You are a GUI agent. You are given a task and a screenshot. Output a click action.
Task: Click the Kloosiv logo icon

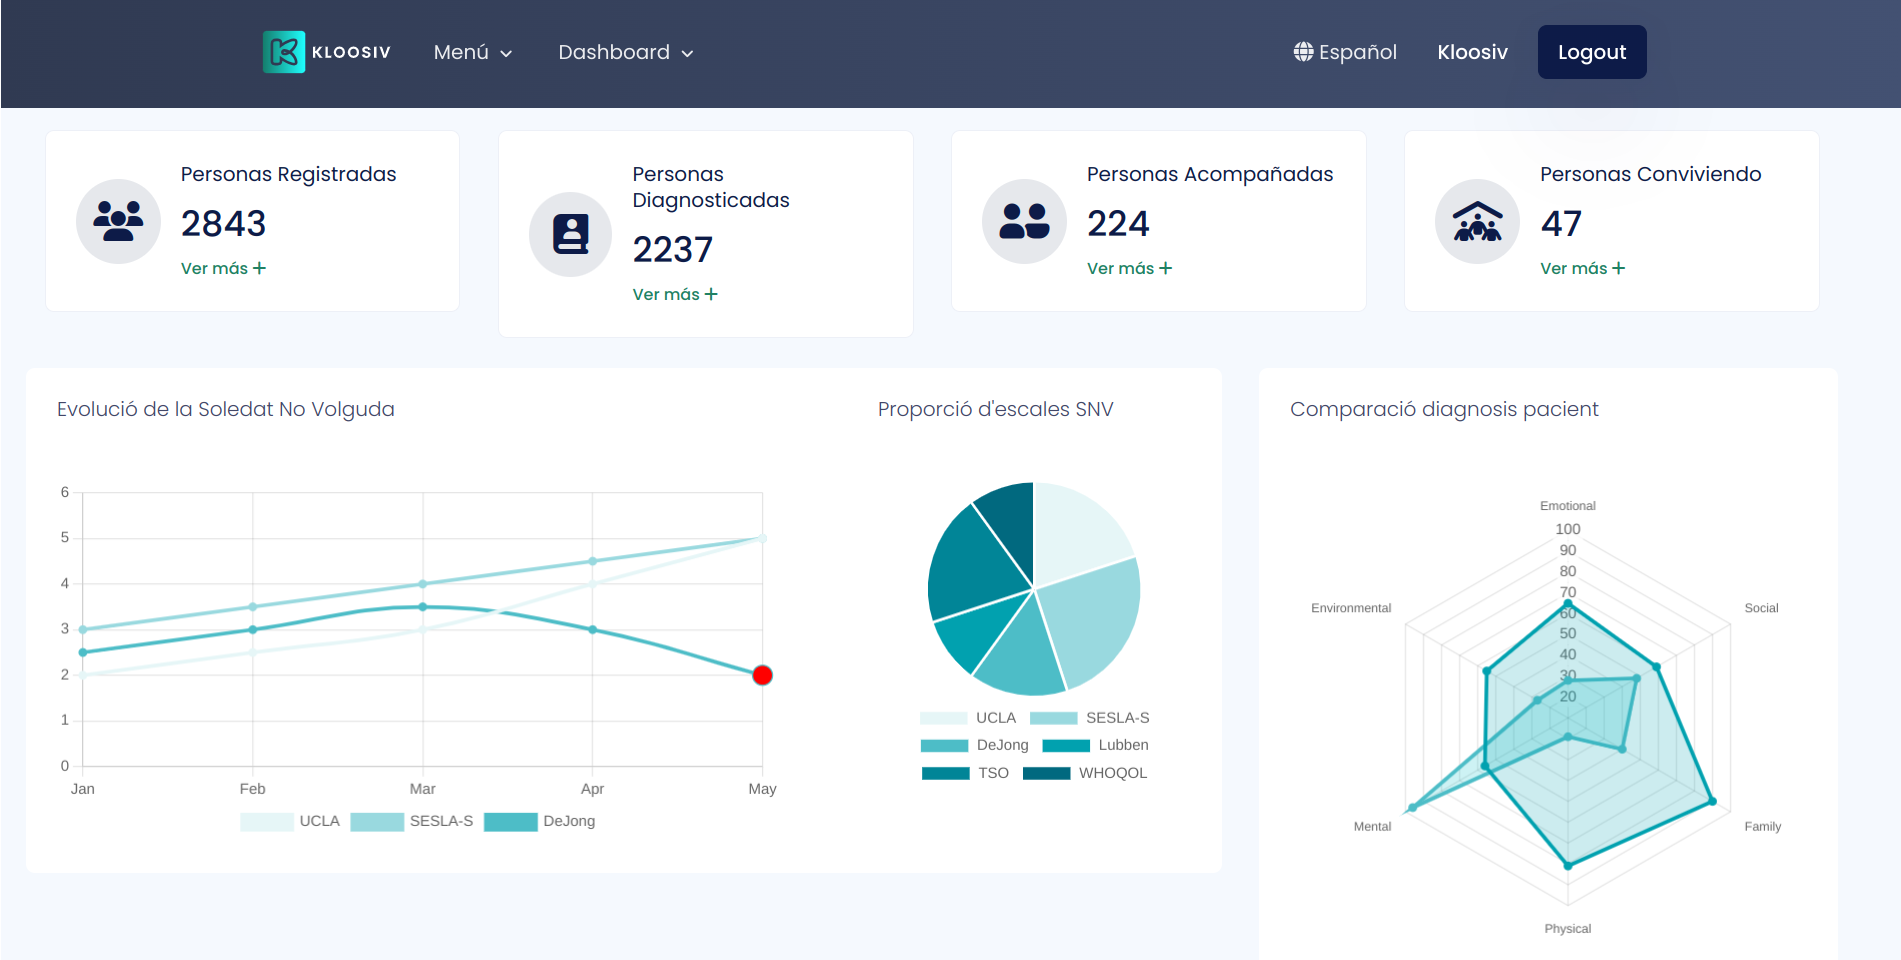point(284,52)
